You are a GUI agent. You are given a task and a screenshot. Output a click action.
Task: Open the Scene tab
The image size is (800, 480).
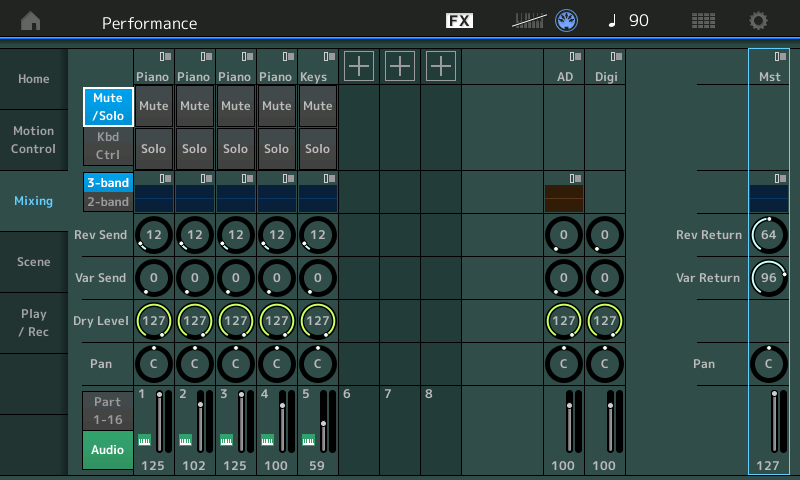pos(34,261)
